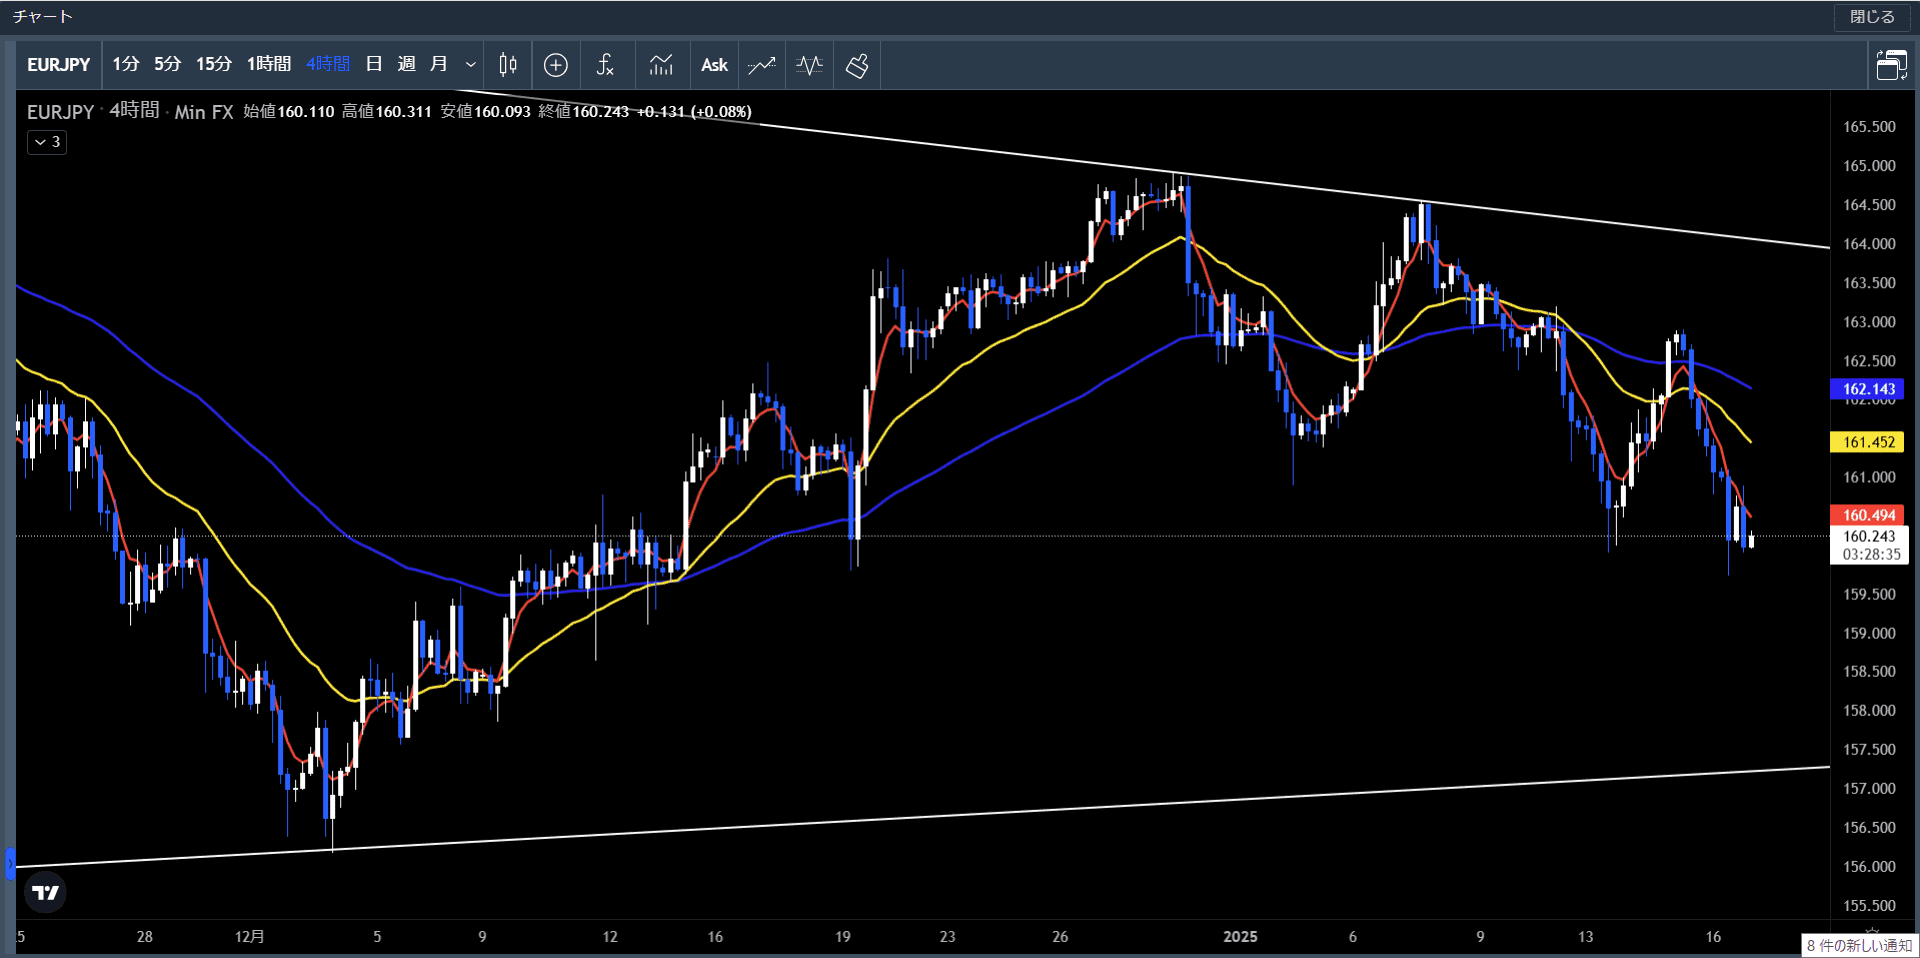The width and height of the screenshot is (1920, 958).
Task: Switch to the 15分 timeframe
Action: 214,65
